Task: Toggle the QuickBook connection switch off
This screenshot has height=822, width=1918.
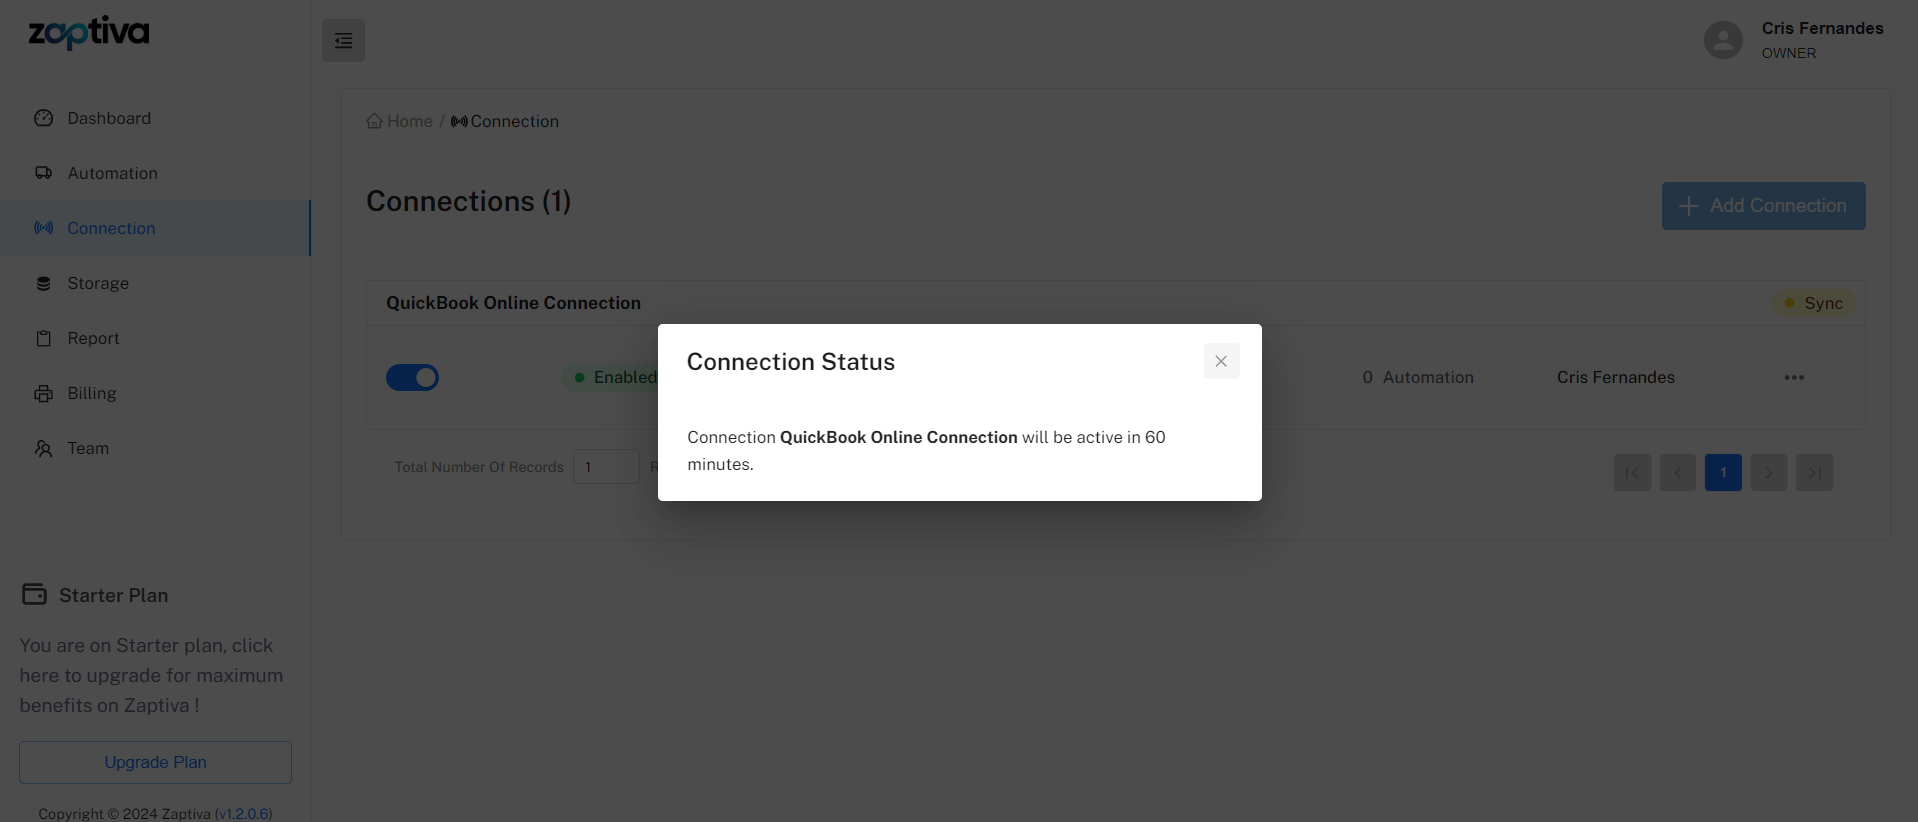Action: coord(412,377)
